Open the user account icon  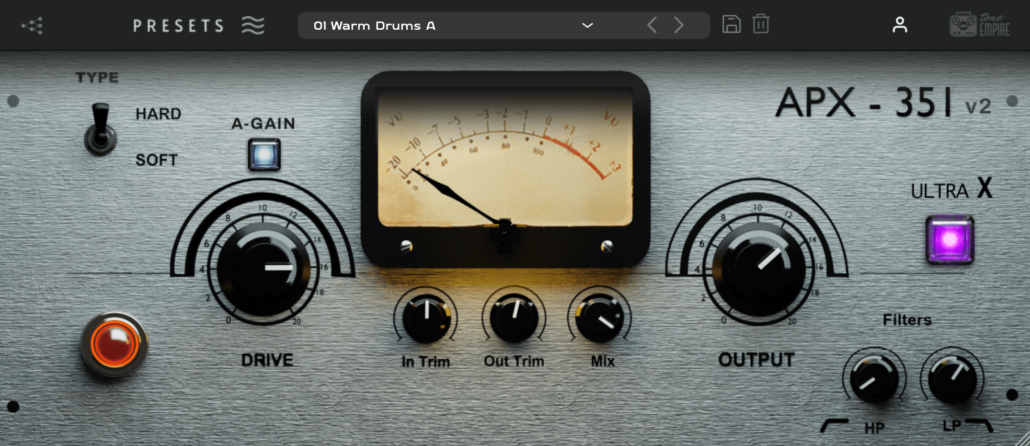pyautogui.click(x=900, y=25)
